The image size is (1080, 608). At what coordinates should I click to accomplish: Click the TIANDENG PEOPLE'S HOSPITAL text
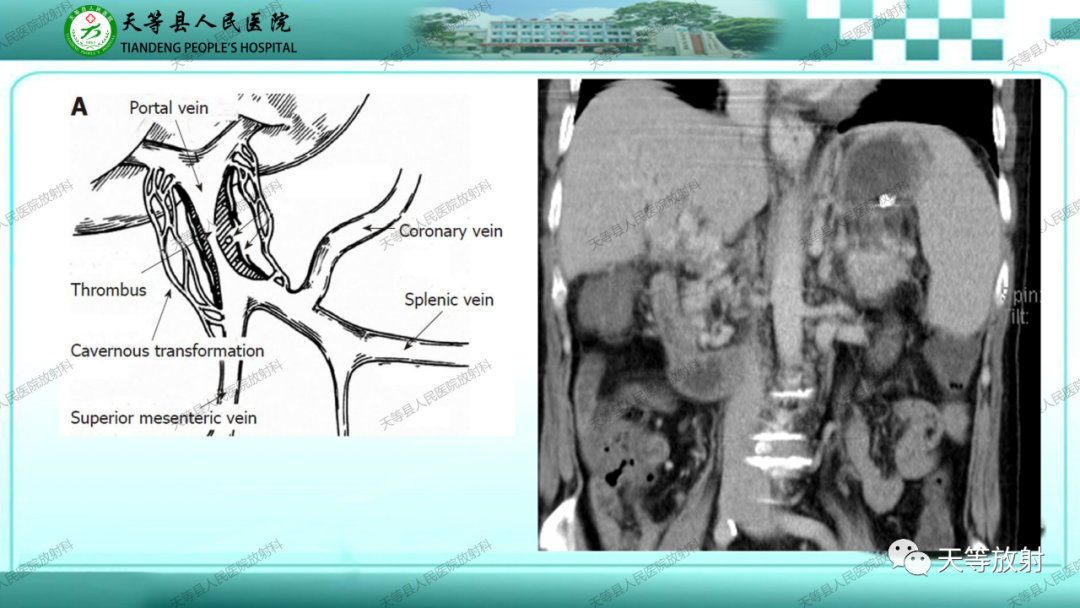coord(208,48)
